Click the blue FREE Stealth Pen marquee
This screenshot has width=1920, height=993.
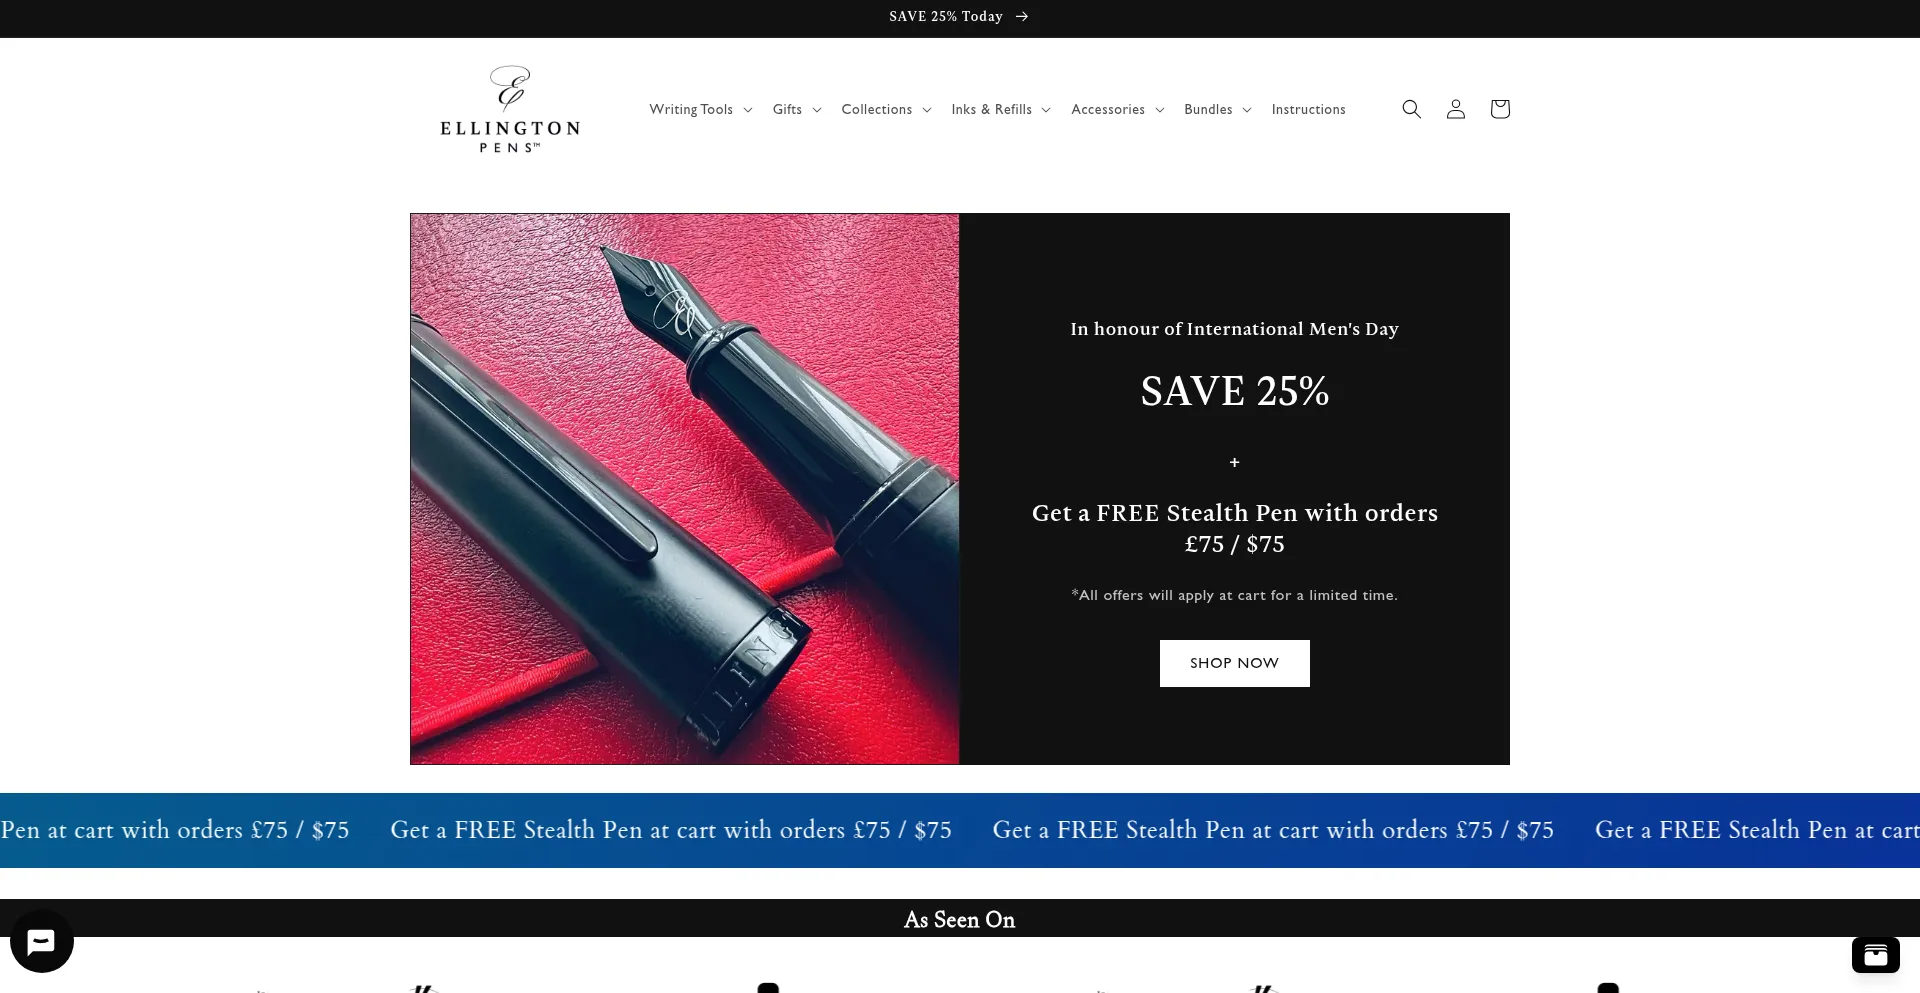coord(960,830)
